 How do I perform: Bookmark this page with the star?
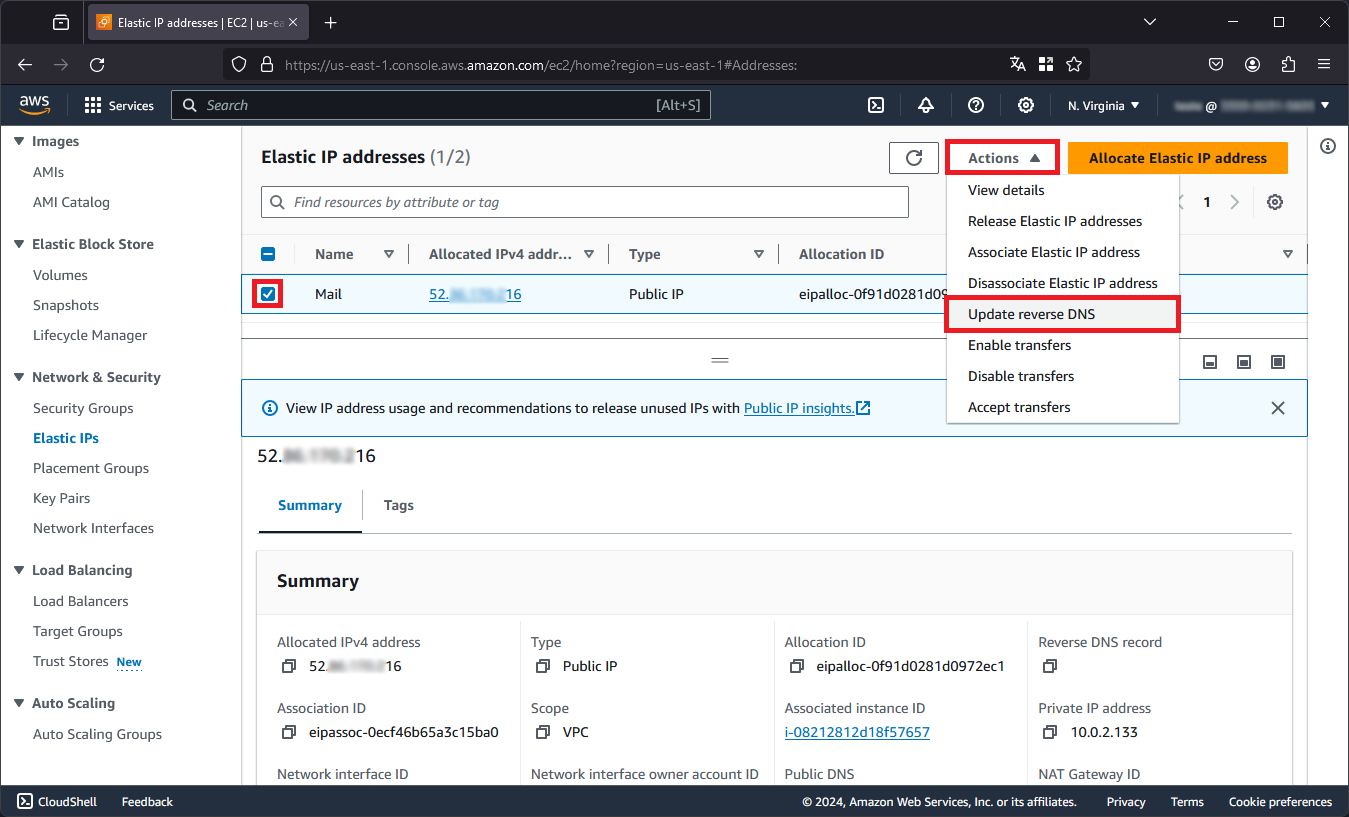tap(1074, 64)
